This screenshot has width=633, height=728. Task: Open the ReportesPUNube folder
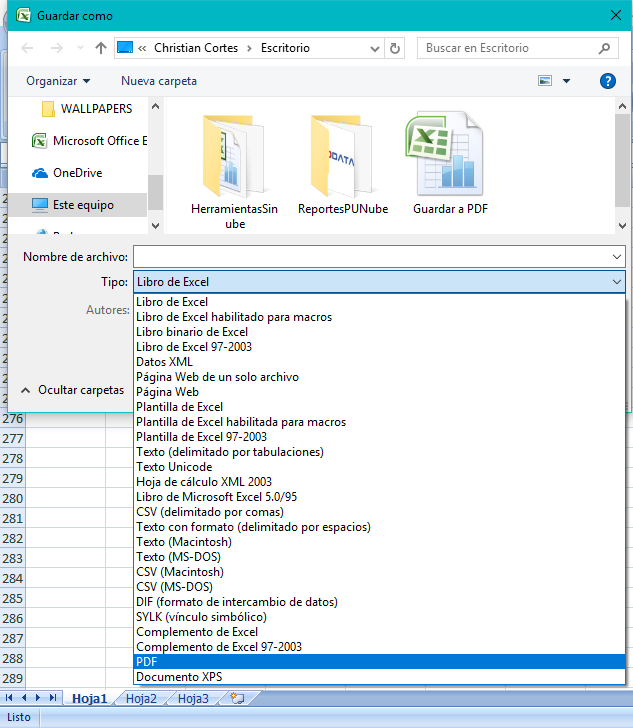(x=343, y=165)
